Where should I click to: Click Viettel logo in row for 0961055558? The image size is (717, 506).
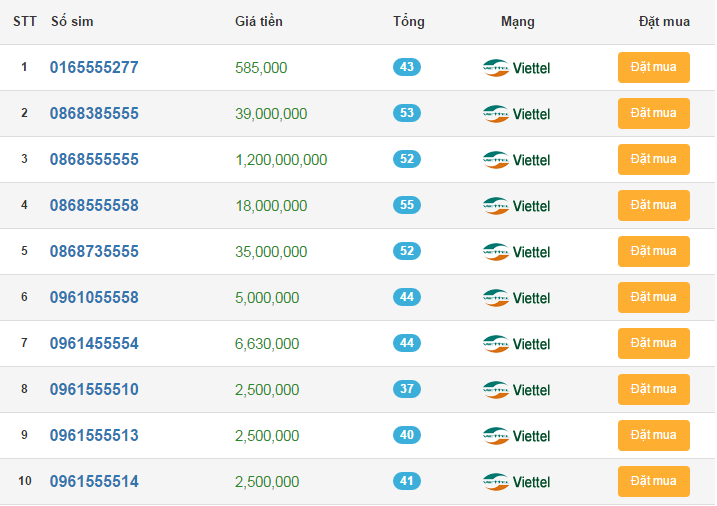pos(516,298)
